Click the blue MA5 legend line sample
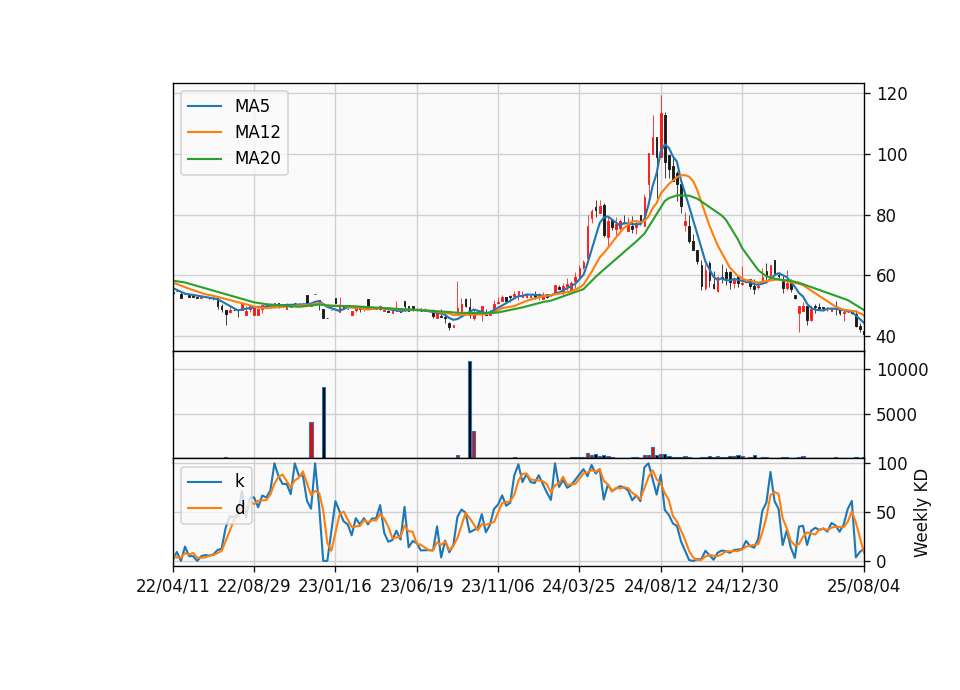Screen dimensions: 960x690 point(204,106)
